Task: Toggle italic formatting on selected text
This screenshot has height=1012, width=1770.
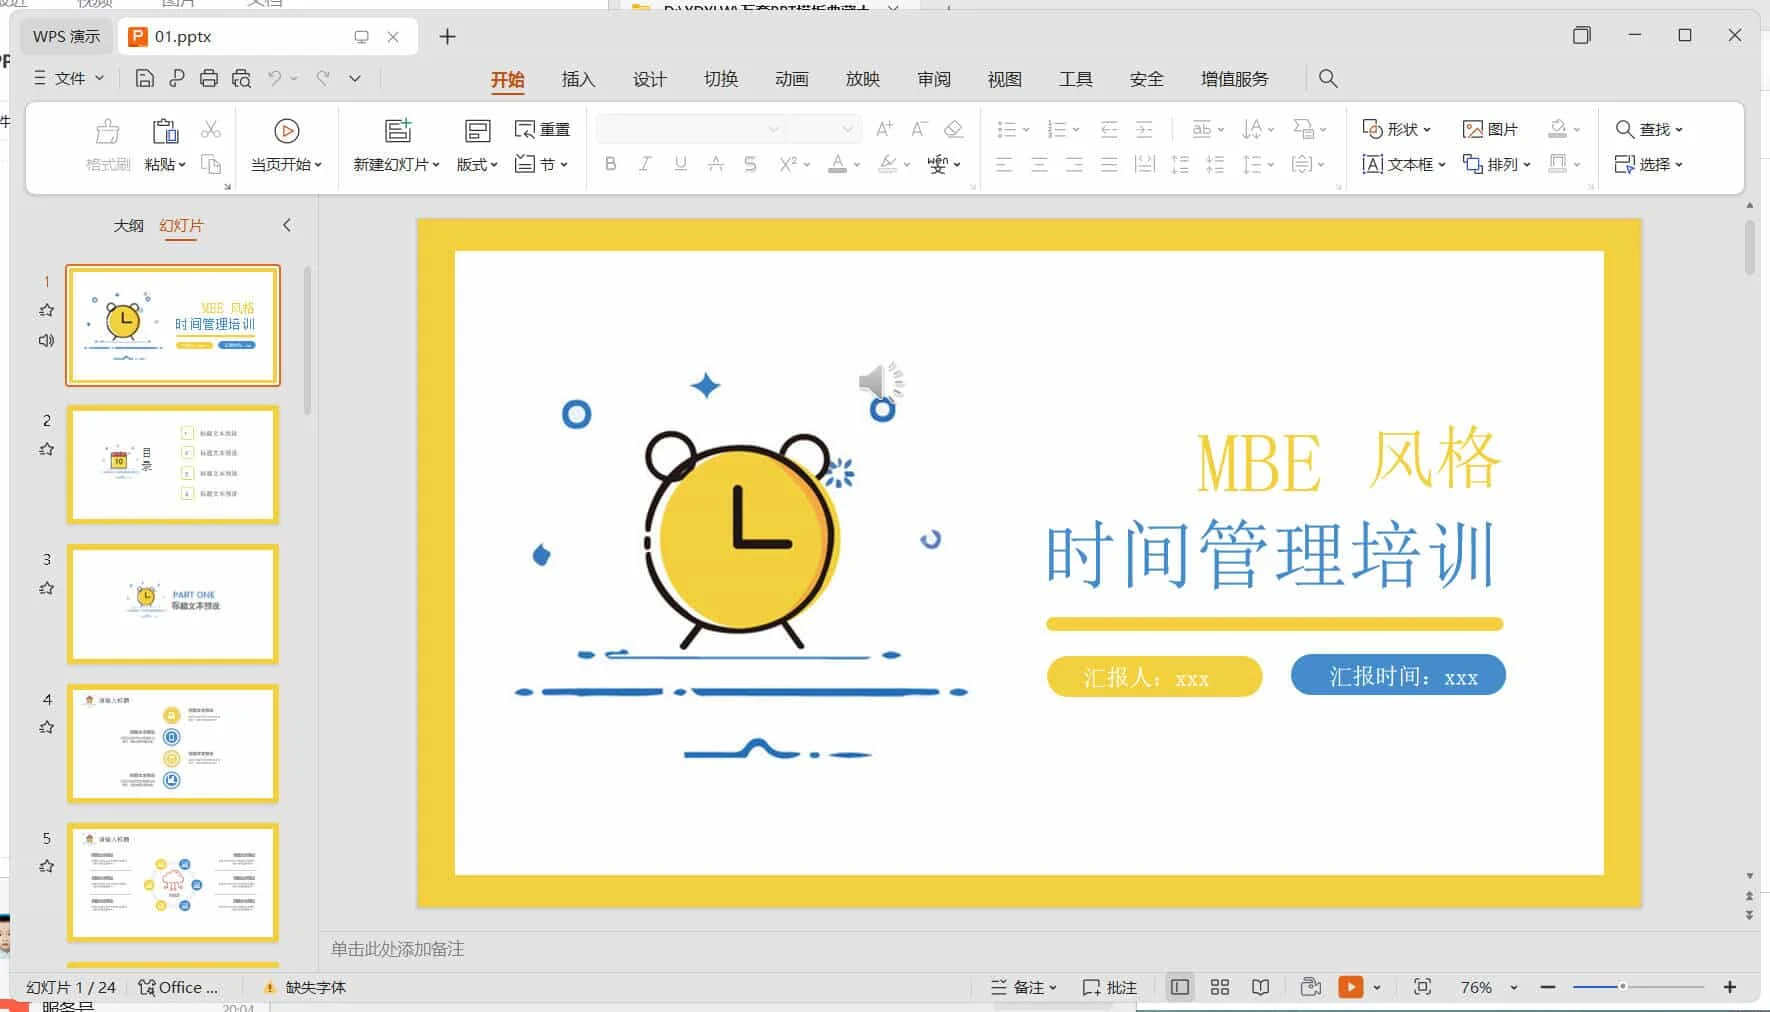Action: point(645,164)
